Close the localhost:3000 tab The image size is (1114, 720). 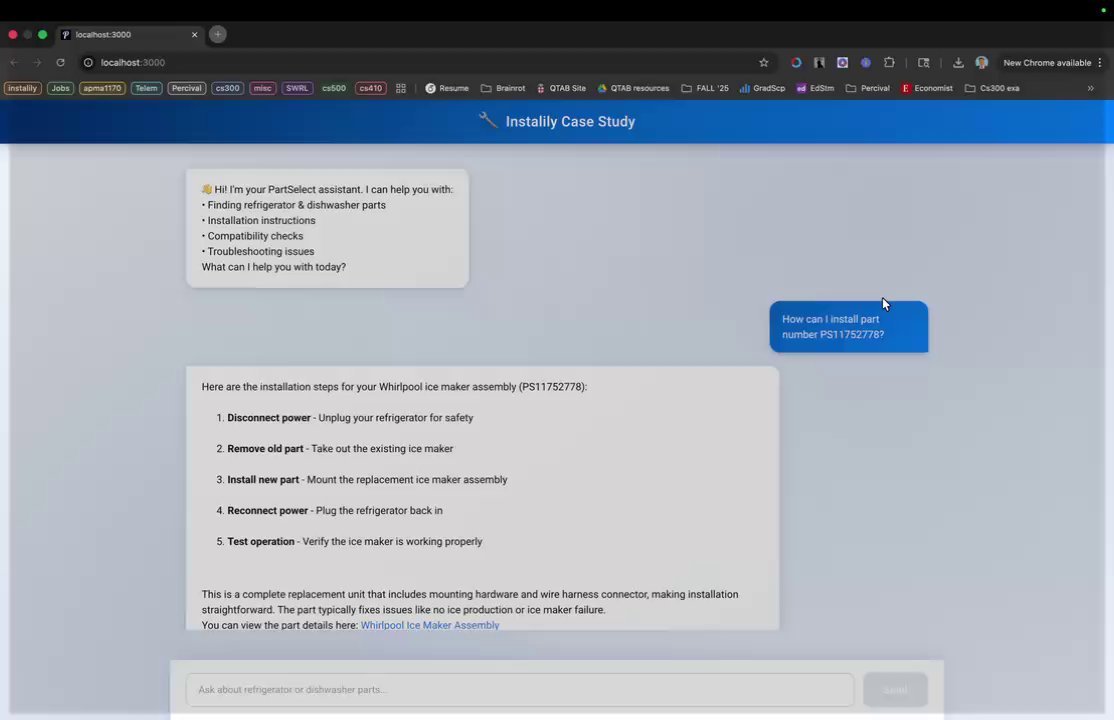pyautogui.click(x=195, y=34)
